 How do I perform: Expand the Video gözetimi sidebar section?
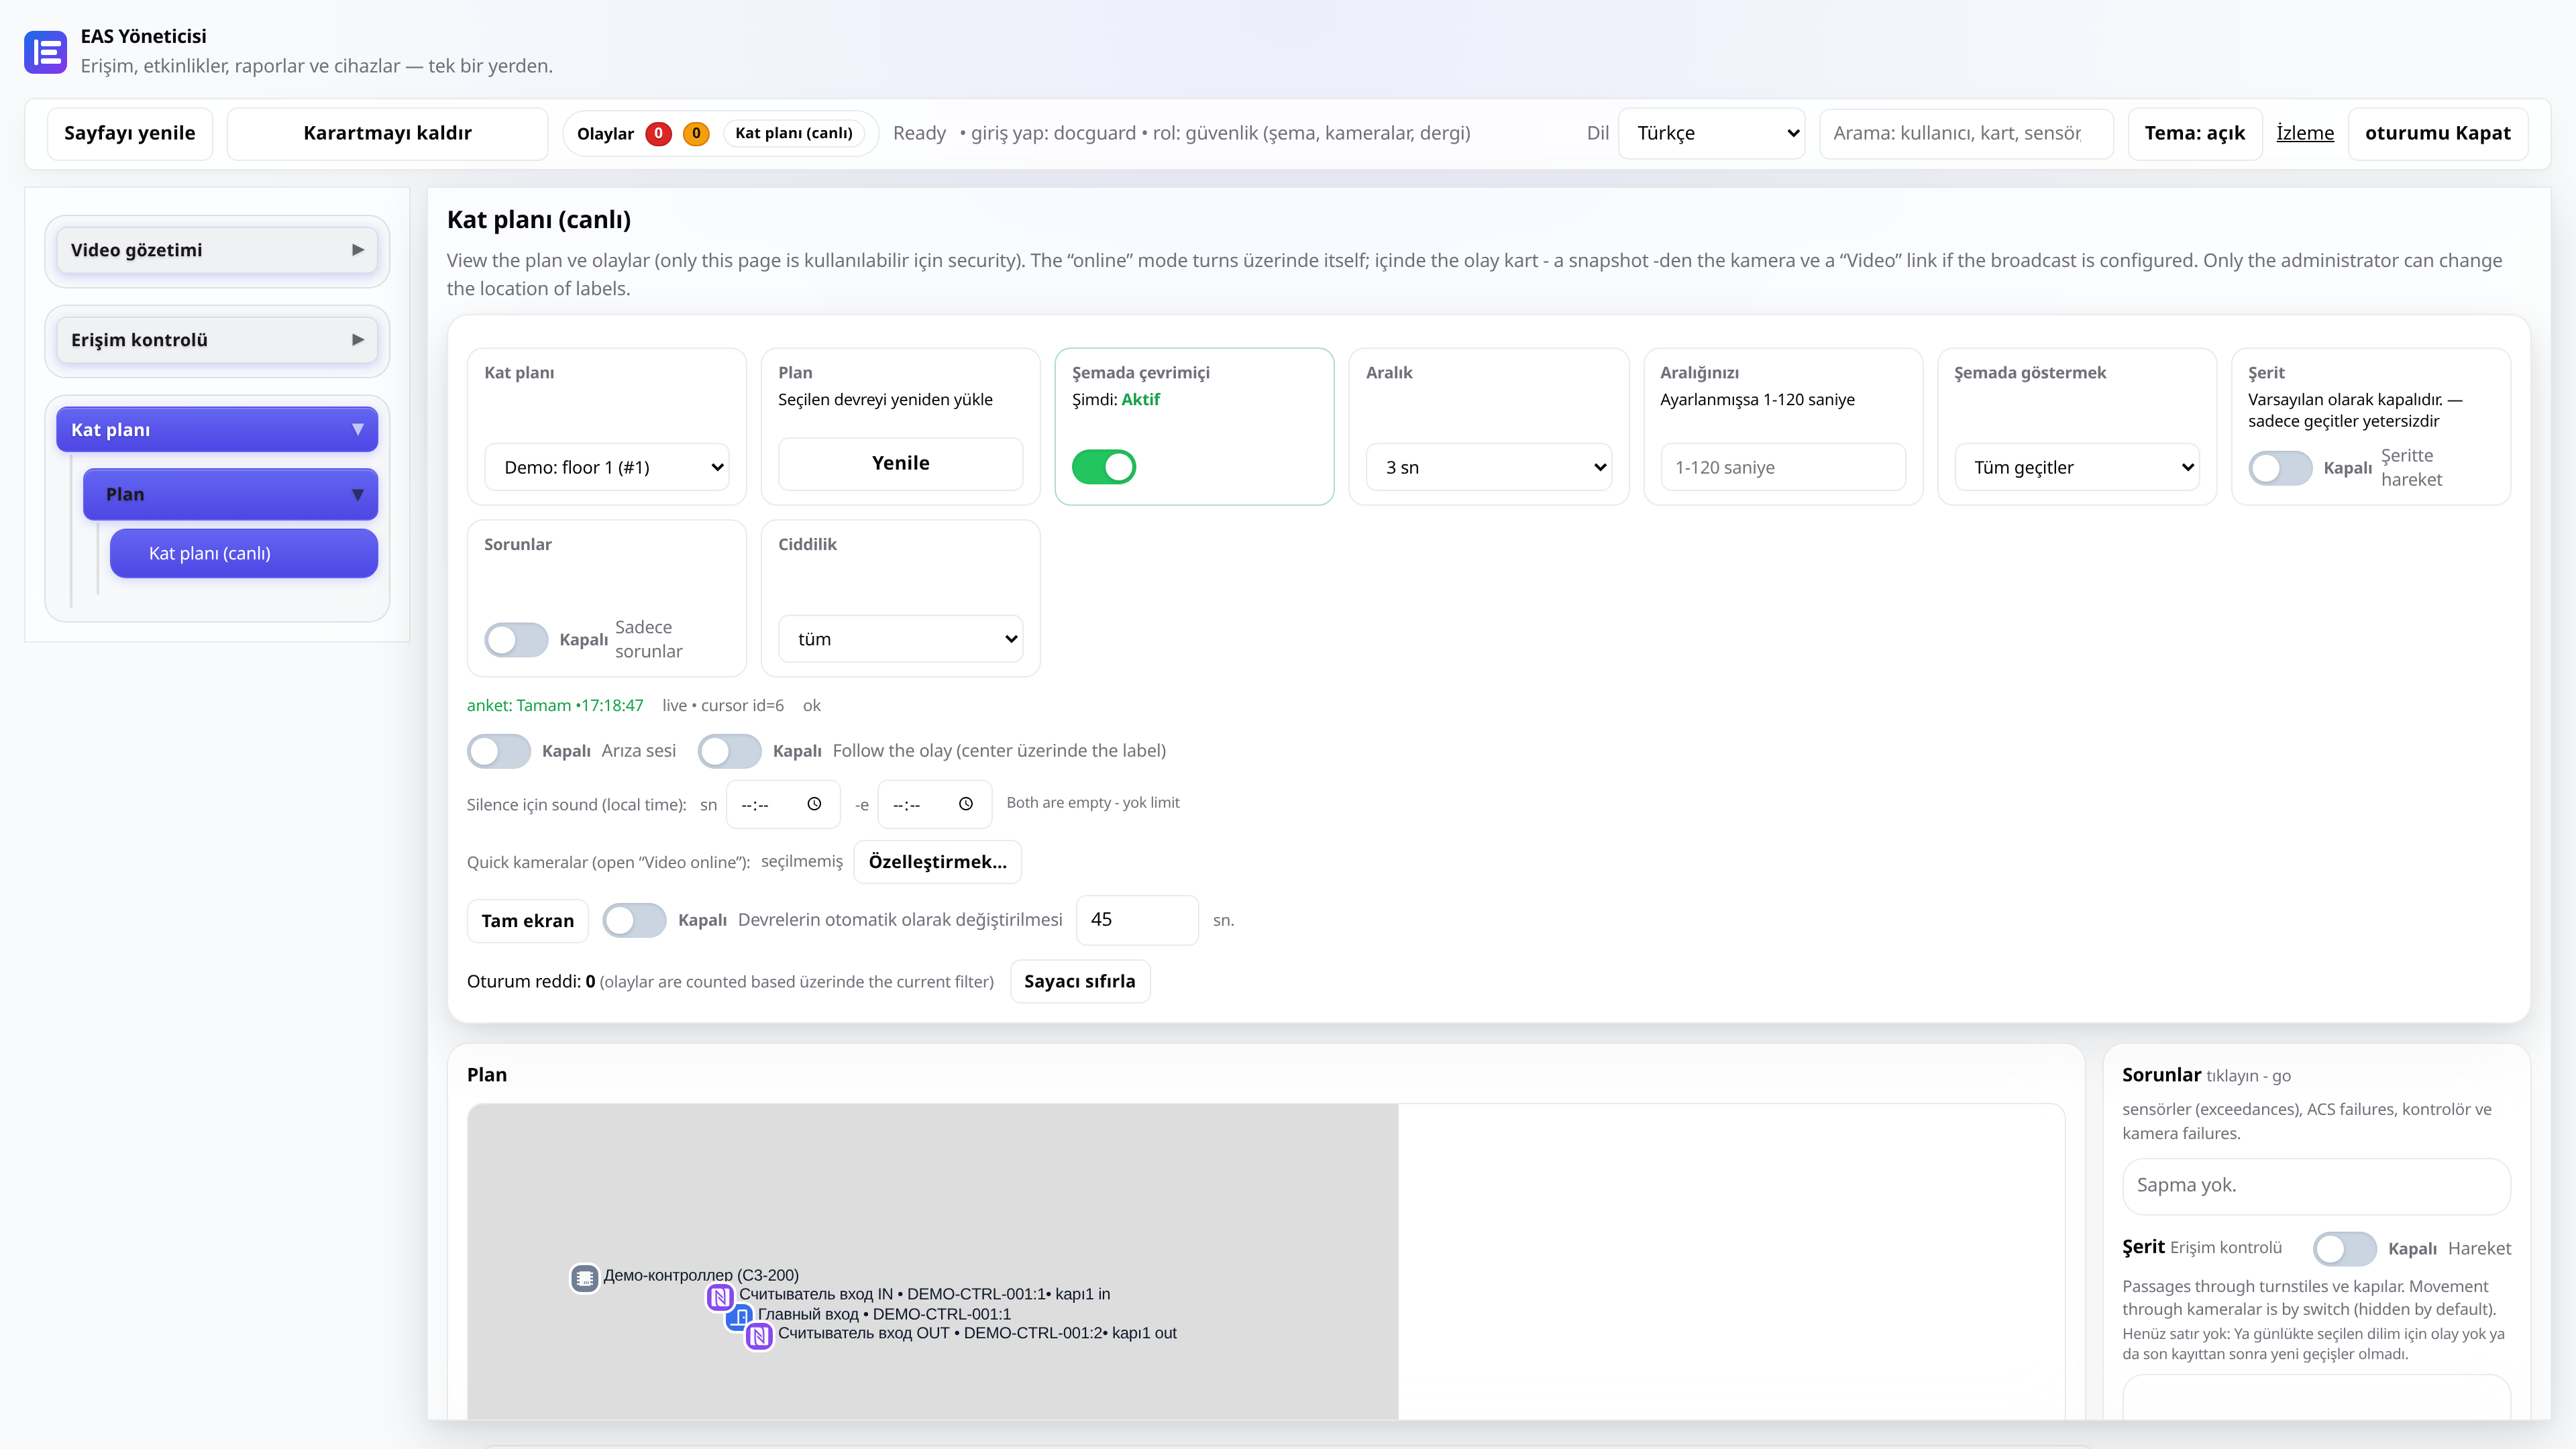[217, 250]
